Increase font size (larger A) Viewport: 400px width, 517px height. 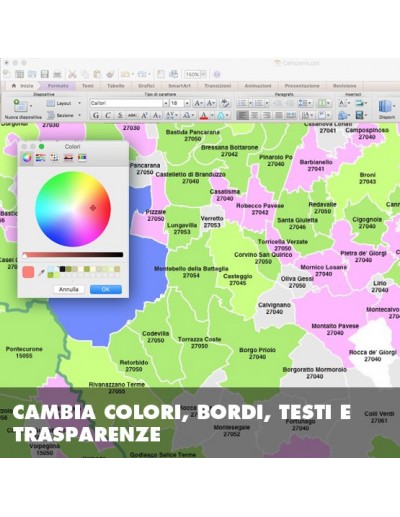pos(198,103)
